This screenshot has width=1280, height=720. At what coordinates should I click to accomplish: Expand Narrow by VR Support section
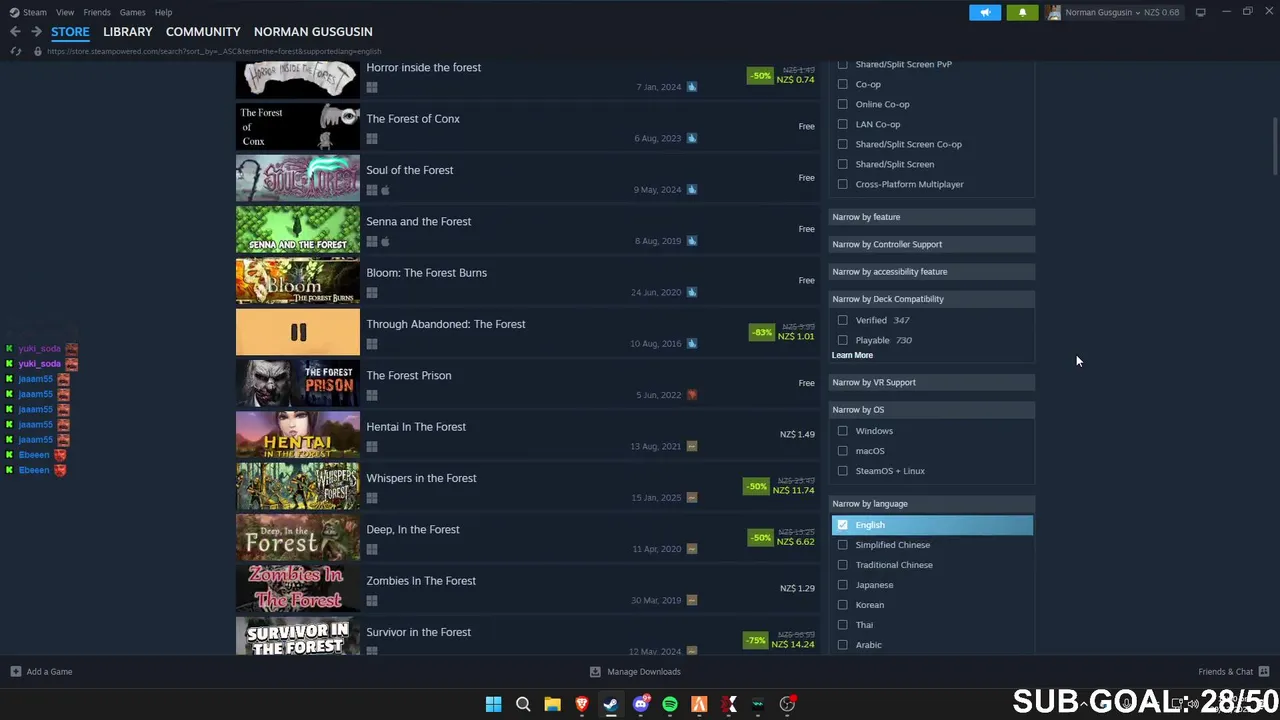[932, 382]
